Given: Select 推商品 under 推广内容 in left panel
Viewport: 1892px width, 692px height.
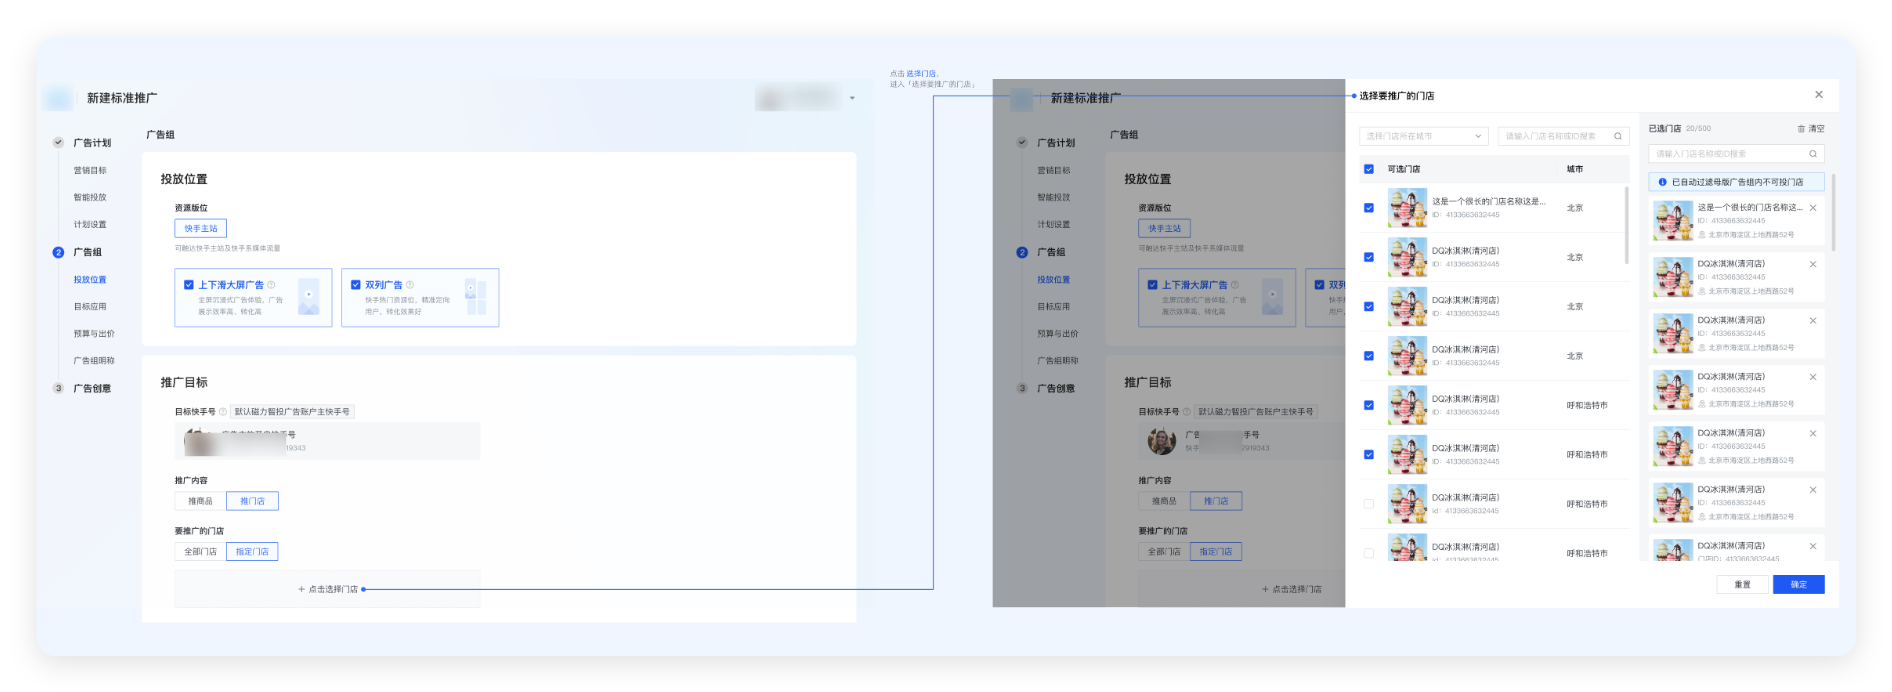Looking at the screenshot, I should coord(200,501).
